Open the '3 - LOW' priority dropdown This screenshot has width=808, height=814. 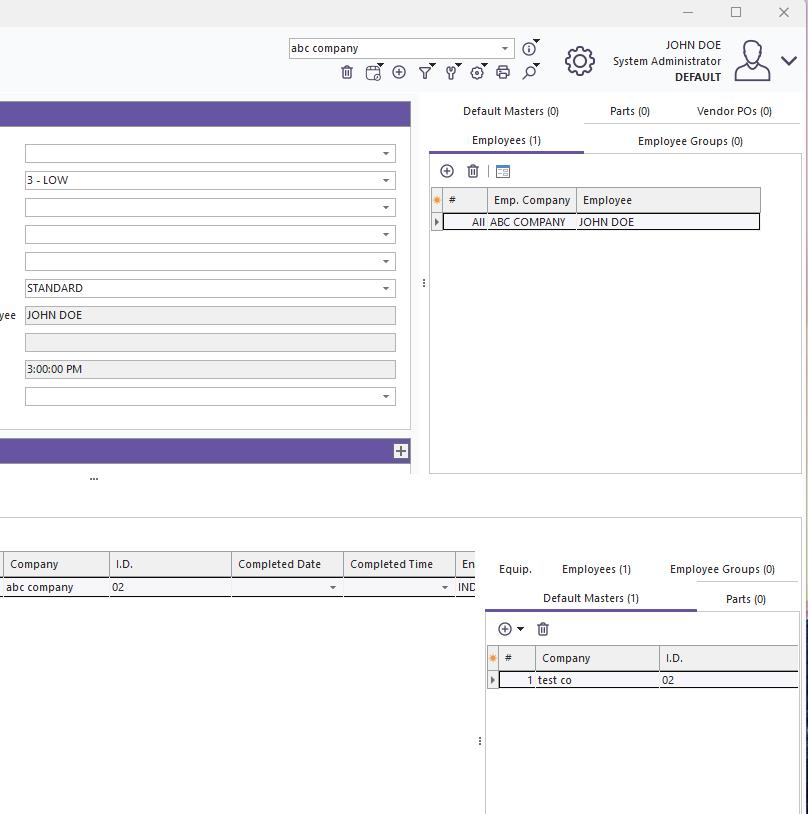pyautogui.click(x=385, y=181)
